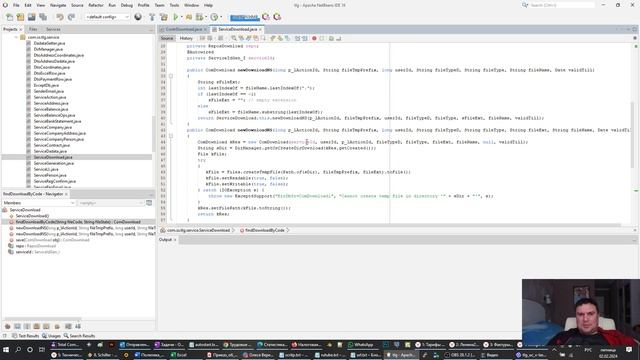
Task: Open the Windows Start menu
Action: tap(6, 350)
